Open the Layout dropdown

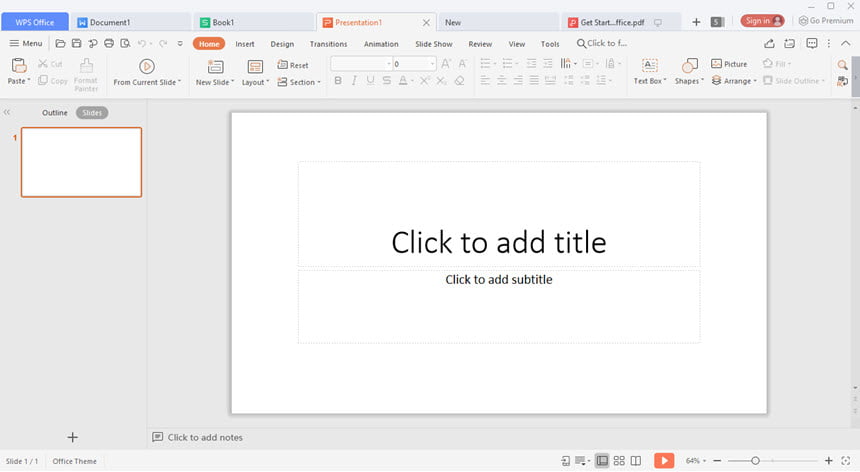pyautogui.click(x=256, y=82)
